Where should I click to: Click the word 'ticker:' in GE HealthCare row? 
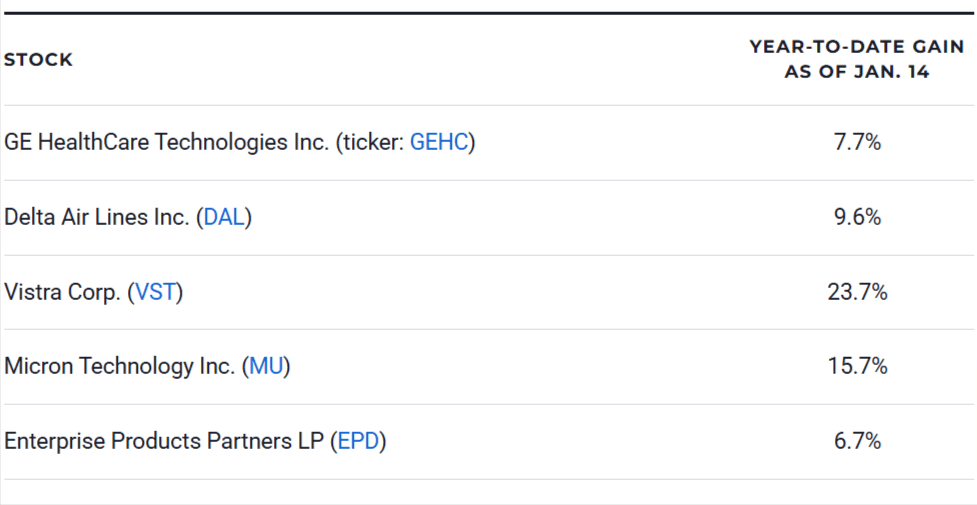tap(373, 142)
